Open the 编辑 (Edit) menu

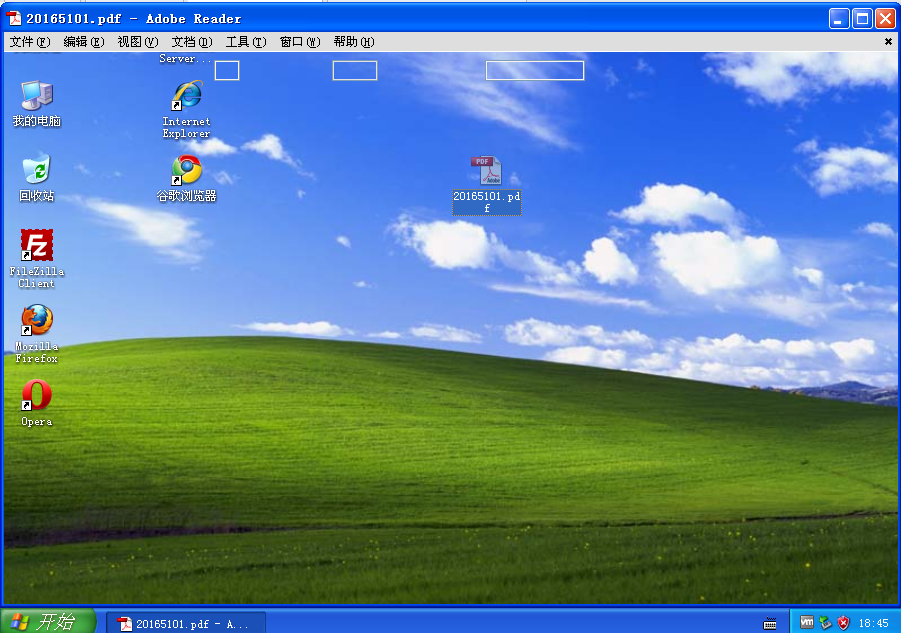pos(85,42)
